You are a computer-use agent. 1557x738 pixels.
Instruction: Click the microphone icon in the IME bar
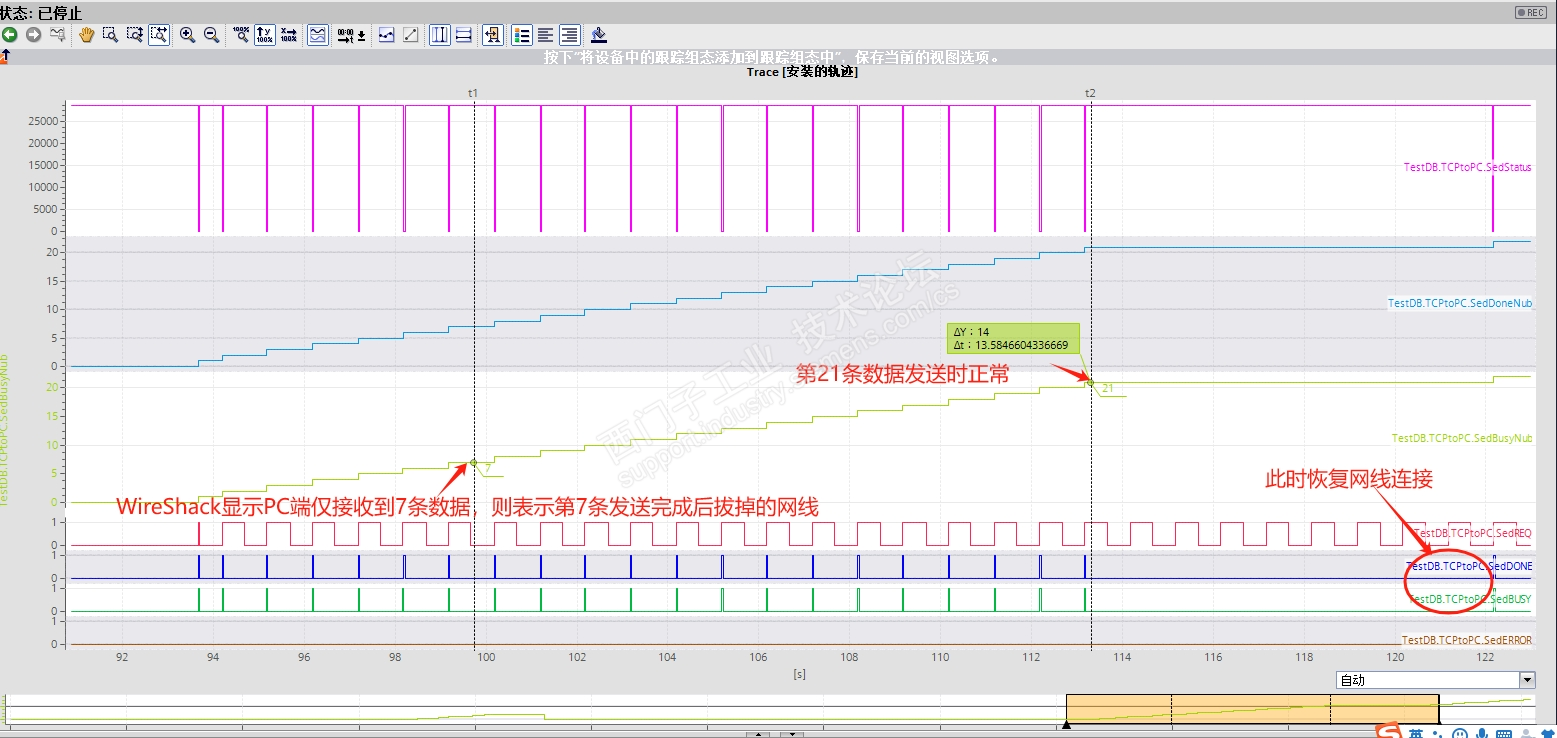point(1483,733)
